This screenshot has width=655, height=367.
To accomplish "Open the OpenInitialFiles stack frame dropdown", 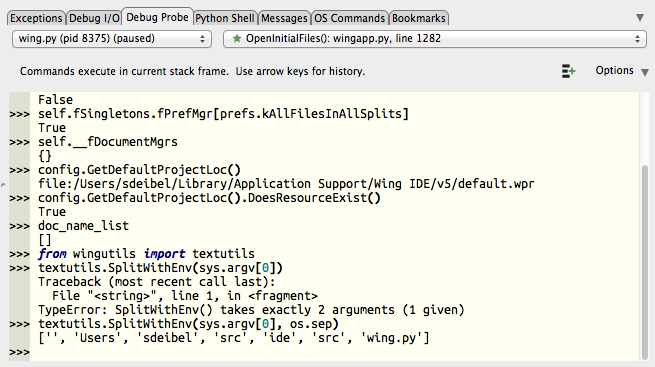I will click(x=435, y=39).
